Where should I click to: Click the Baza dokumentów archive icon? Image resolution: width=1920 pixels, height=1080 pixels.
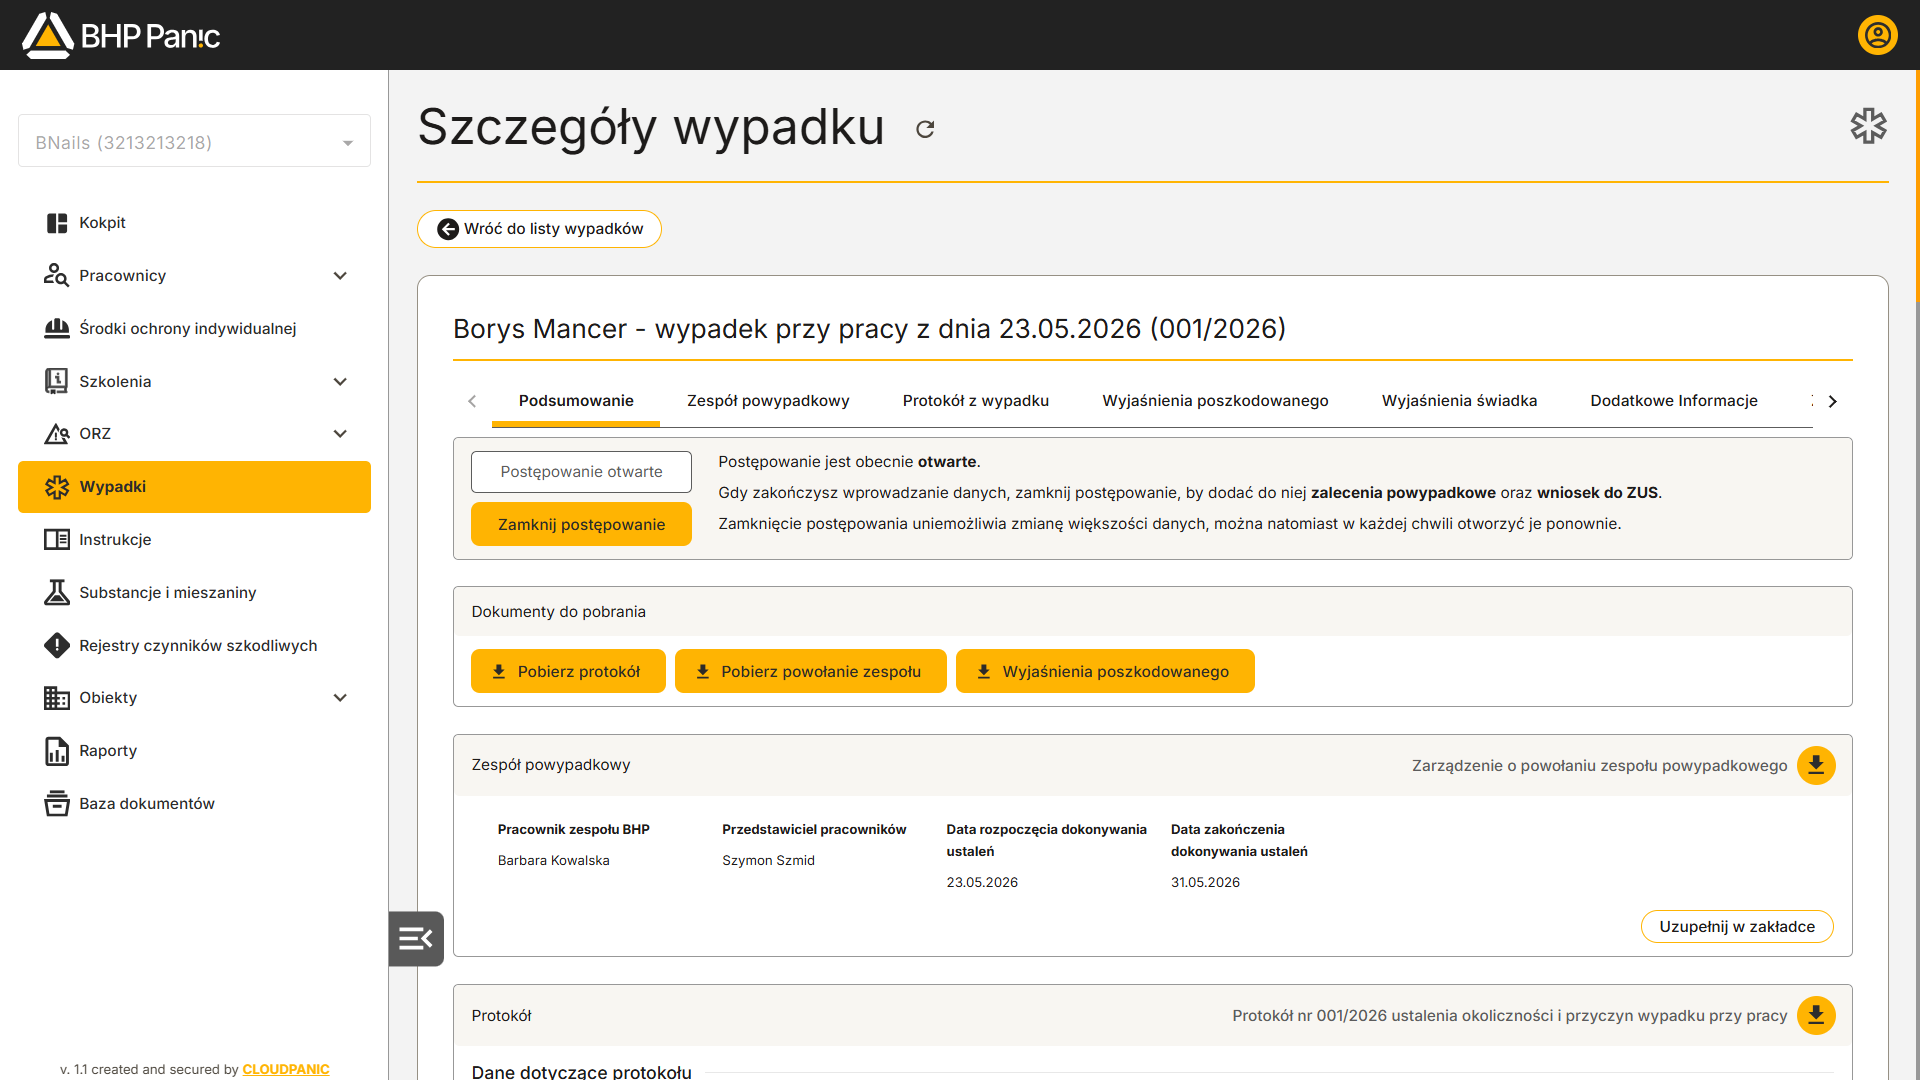(57, 803)
